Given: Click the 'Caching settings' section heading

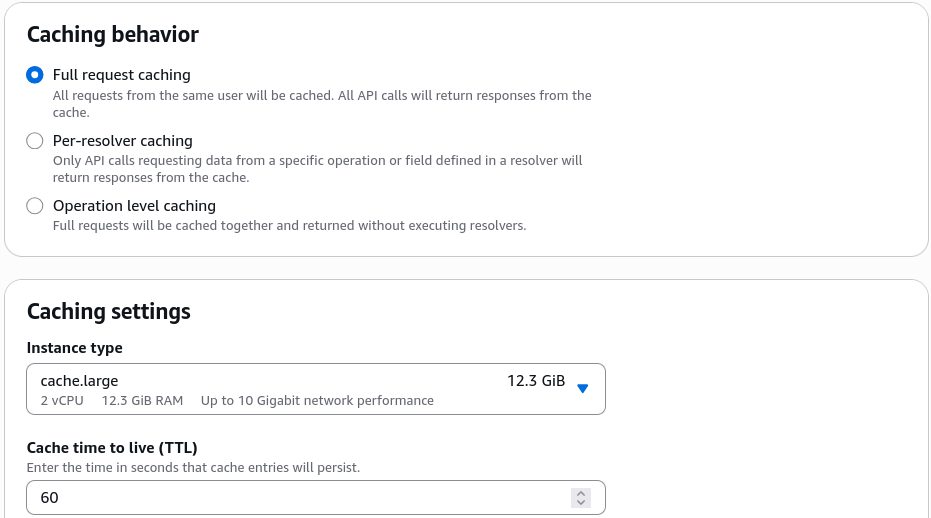Looking at the screenshot, I should [x=109, y=311].
